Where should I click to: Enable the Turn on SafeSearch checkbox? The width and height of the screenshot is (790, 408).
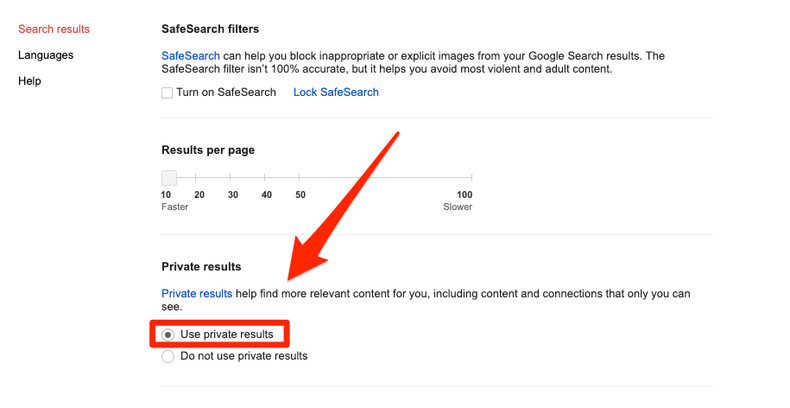[x=167, y=93]
